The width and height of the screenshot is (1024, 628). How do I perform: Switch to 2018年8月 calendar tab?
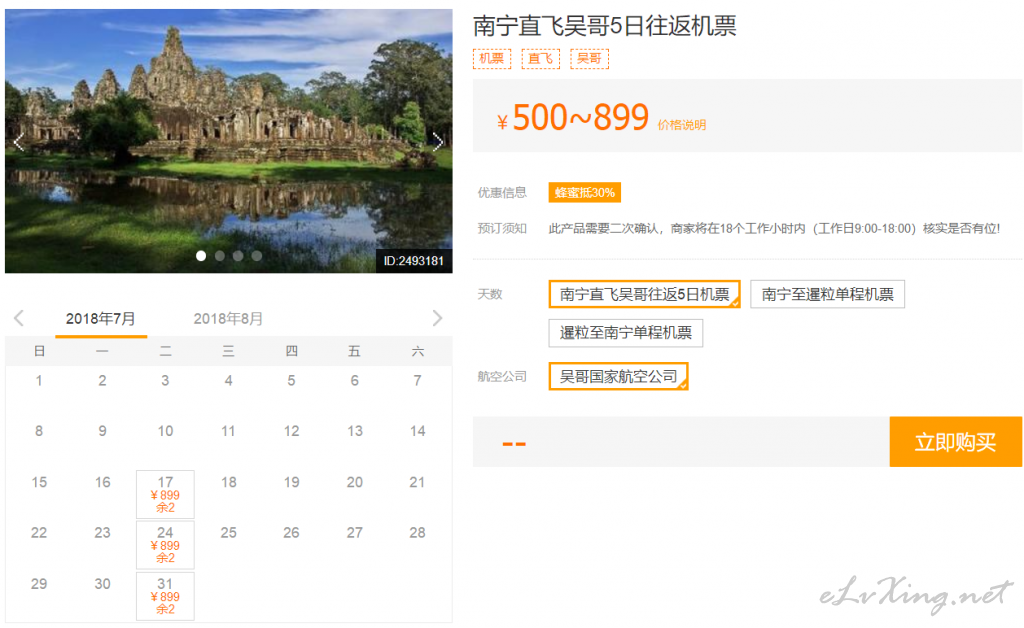coord(228,319)
